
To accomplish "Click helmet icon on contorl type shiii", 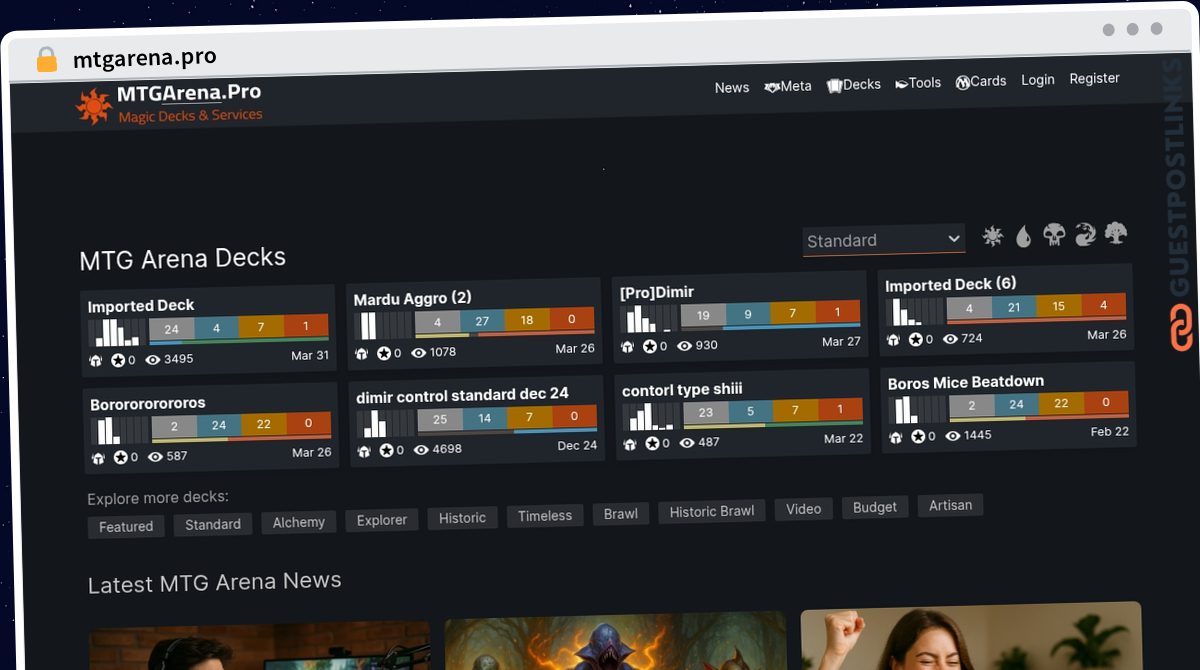I will point(630,444).
